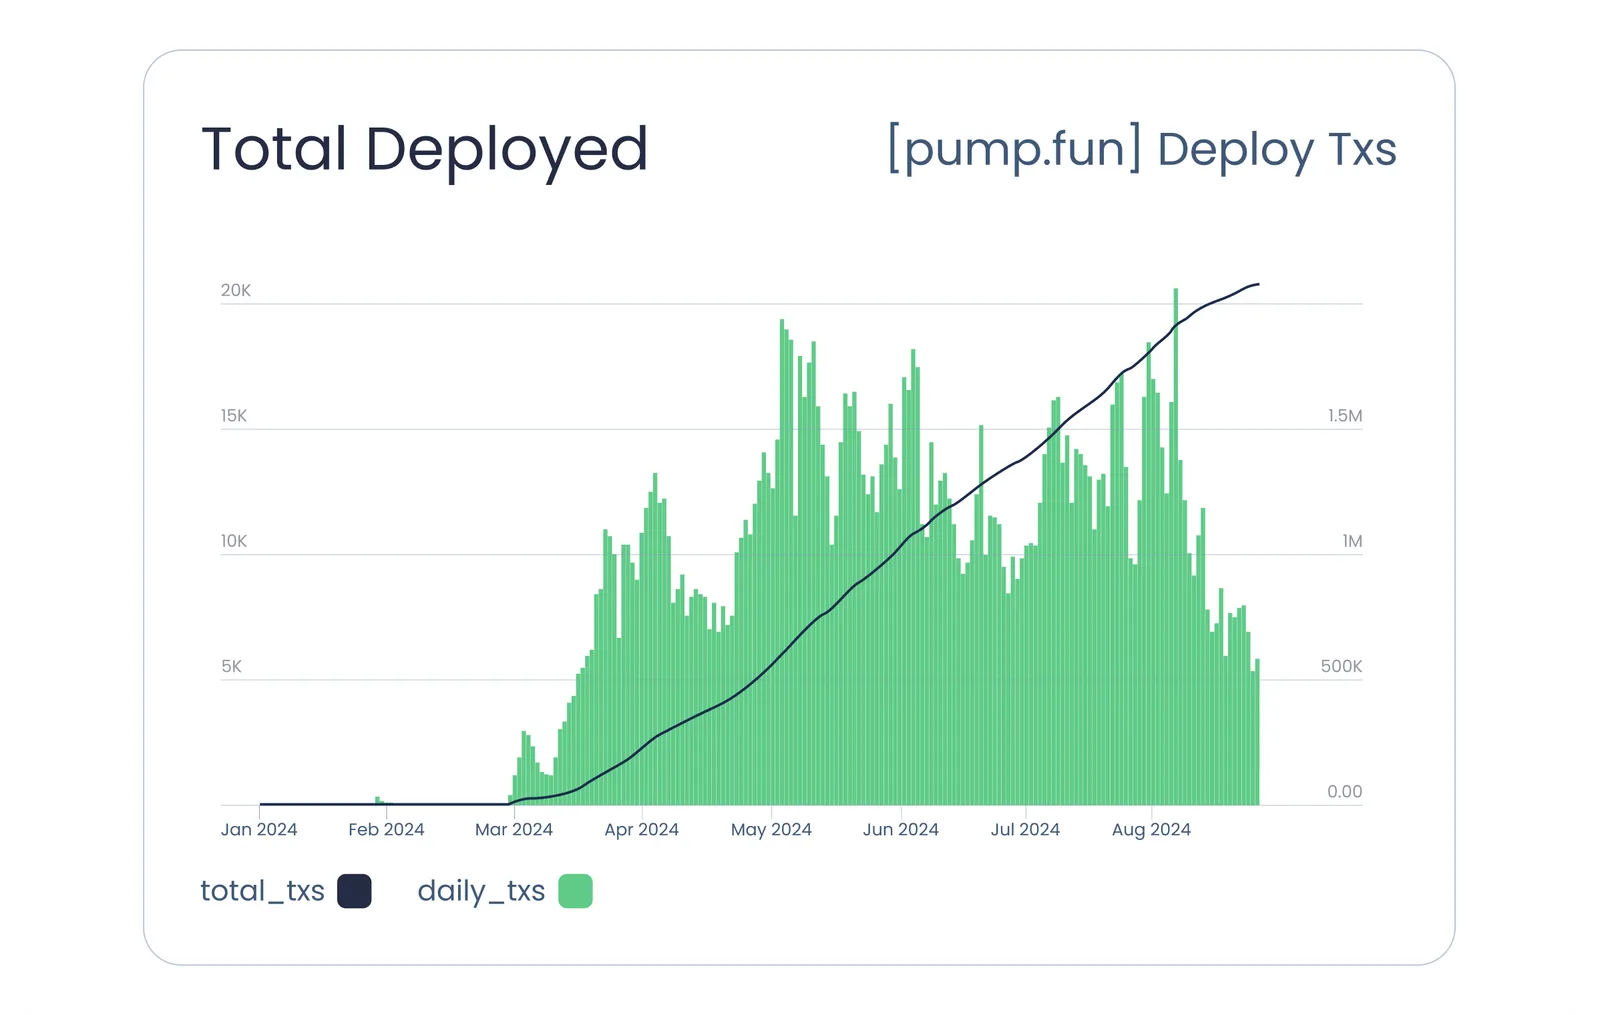Screen dimensions: 1600x1015
Task: Click the '20K' left axis label
Action: [x=236, y=291]
